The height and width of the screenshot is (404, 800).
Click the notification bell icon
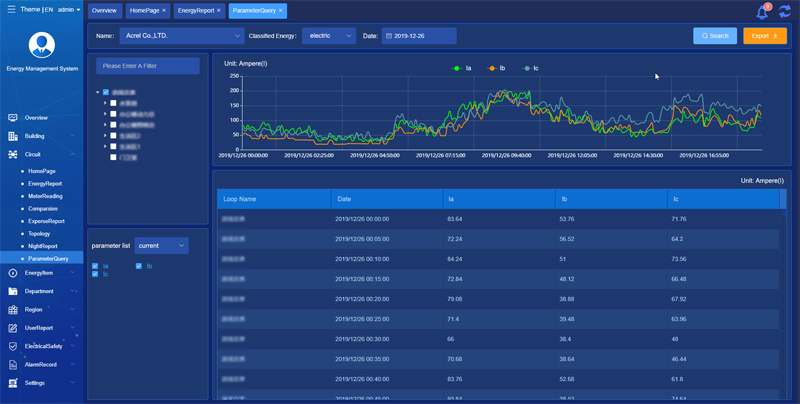click(762, 12)
